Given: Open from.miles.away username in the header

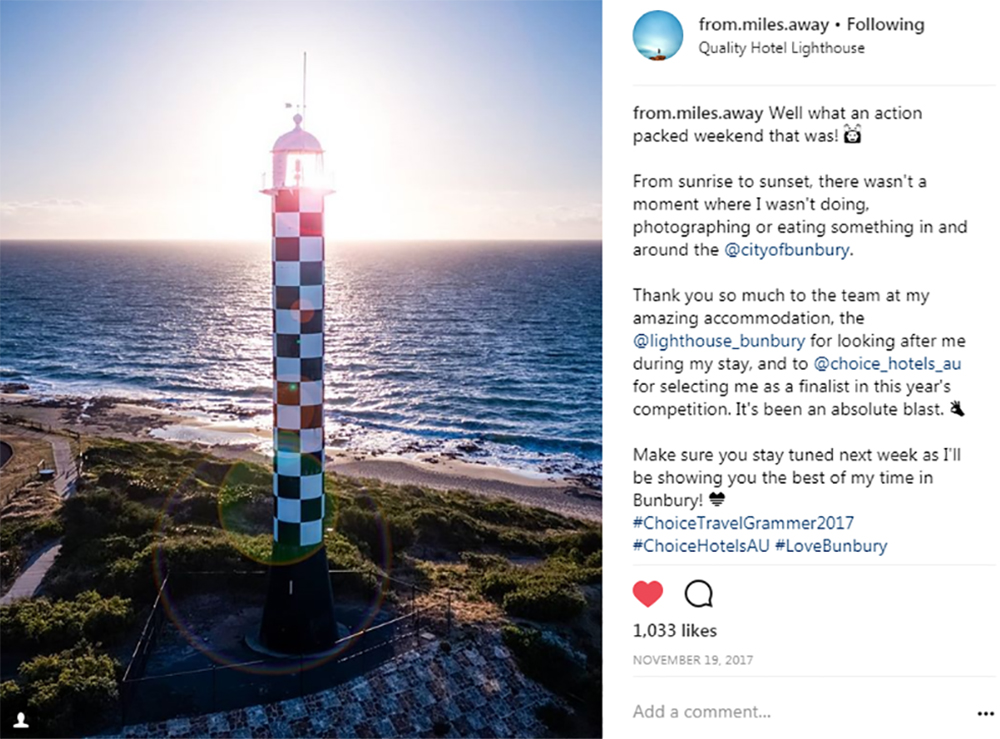Looking at the screenshot, I should pos(763,24).
